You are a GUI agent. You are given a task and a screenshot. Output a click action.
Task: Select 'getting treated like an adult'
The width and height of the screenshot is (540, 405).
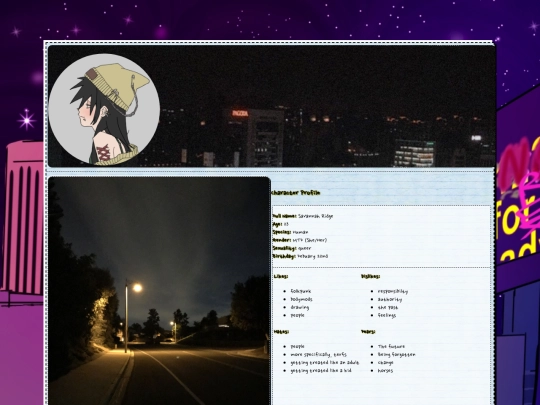point(325,362)
